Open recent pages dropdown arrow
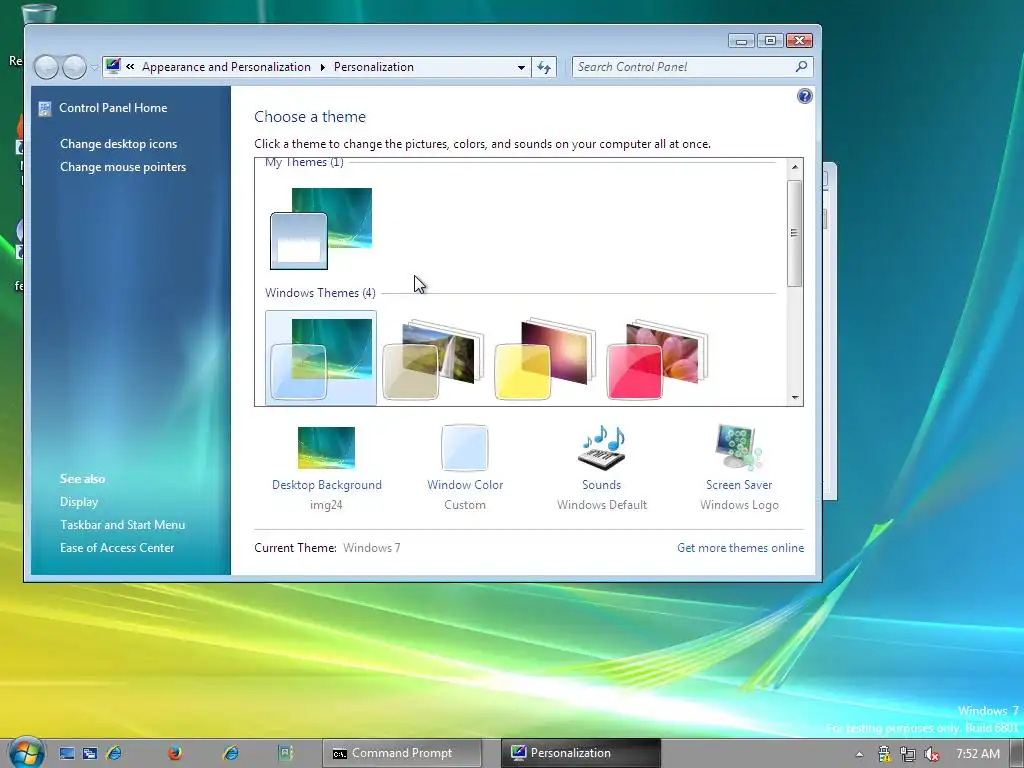This screenshot has width=1024, height=768. click(x=95, y=67)
